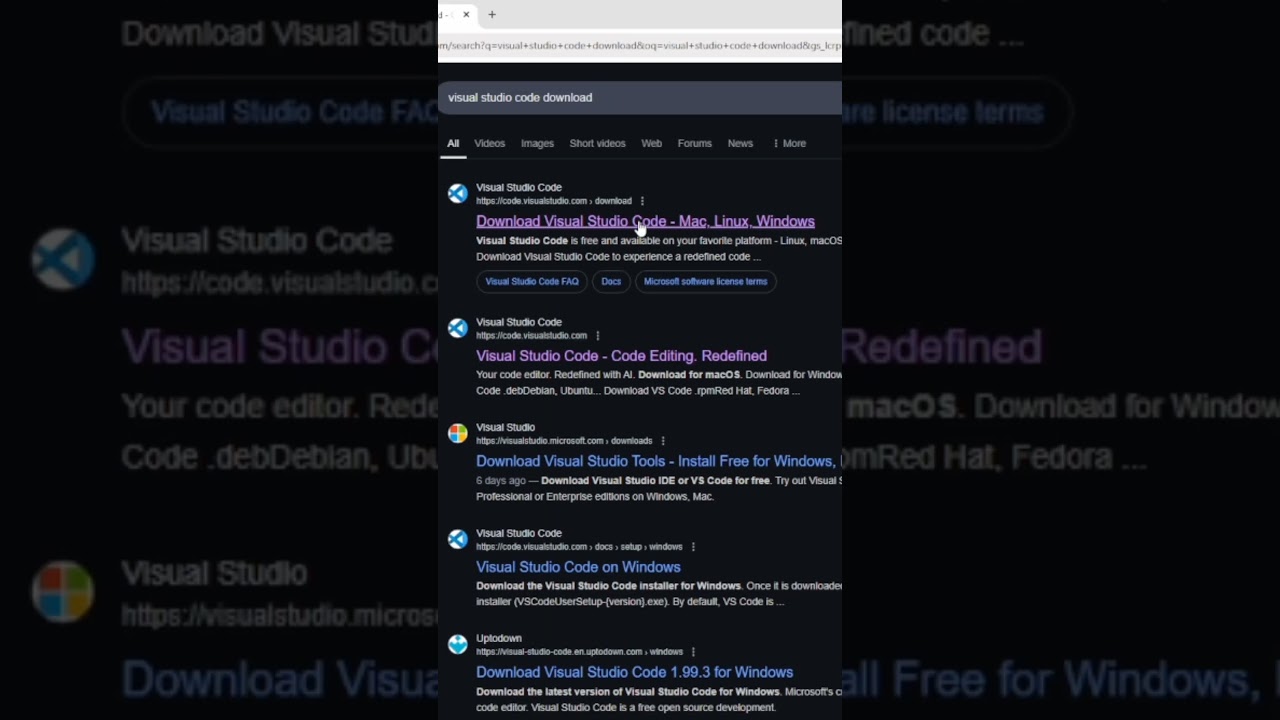
Task: Switch to the News tab
Action: click(740, 143)
